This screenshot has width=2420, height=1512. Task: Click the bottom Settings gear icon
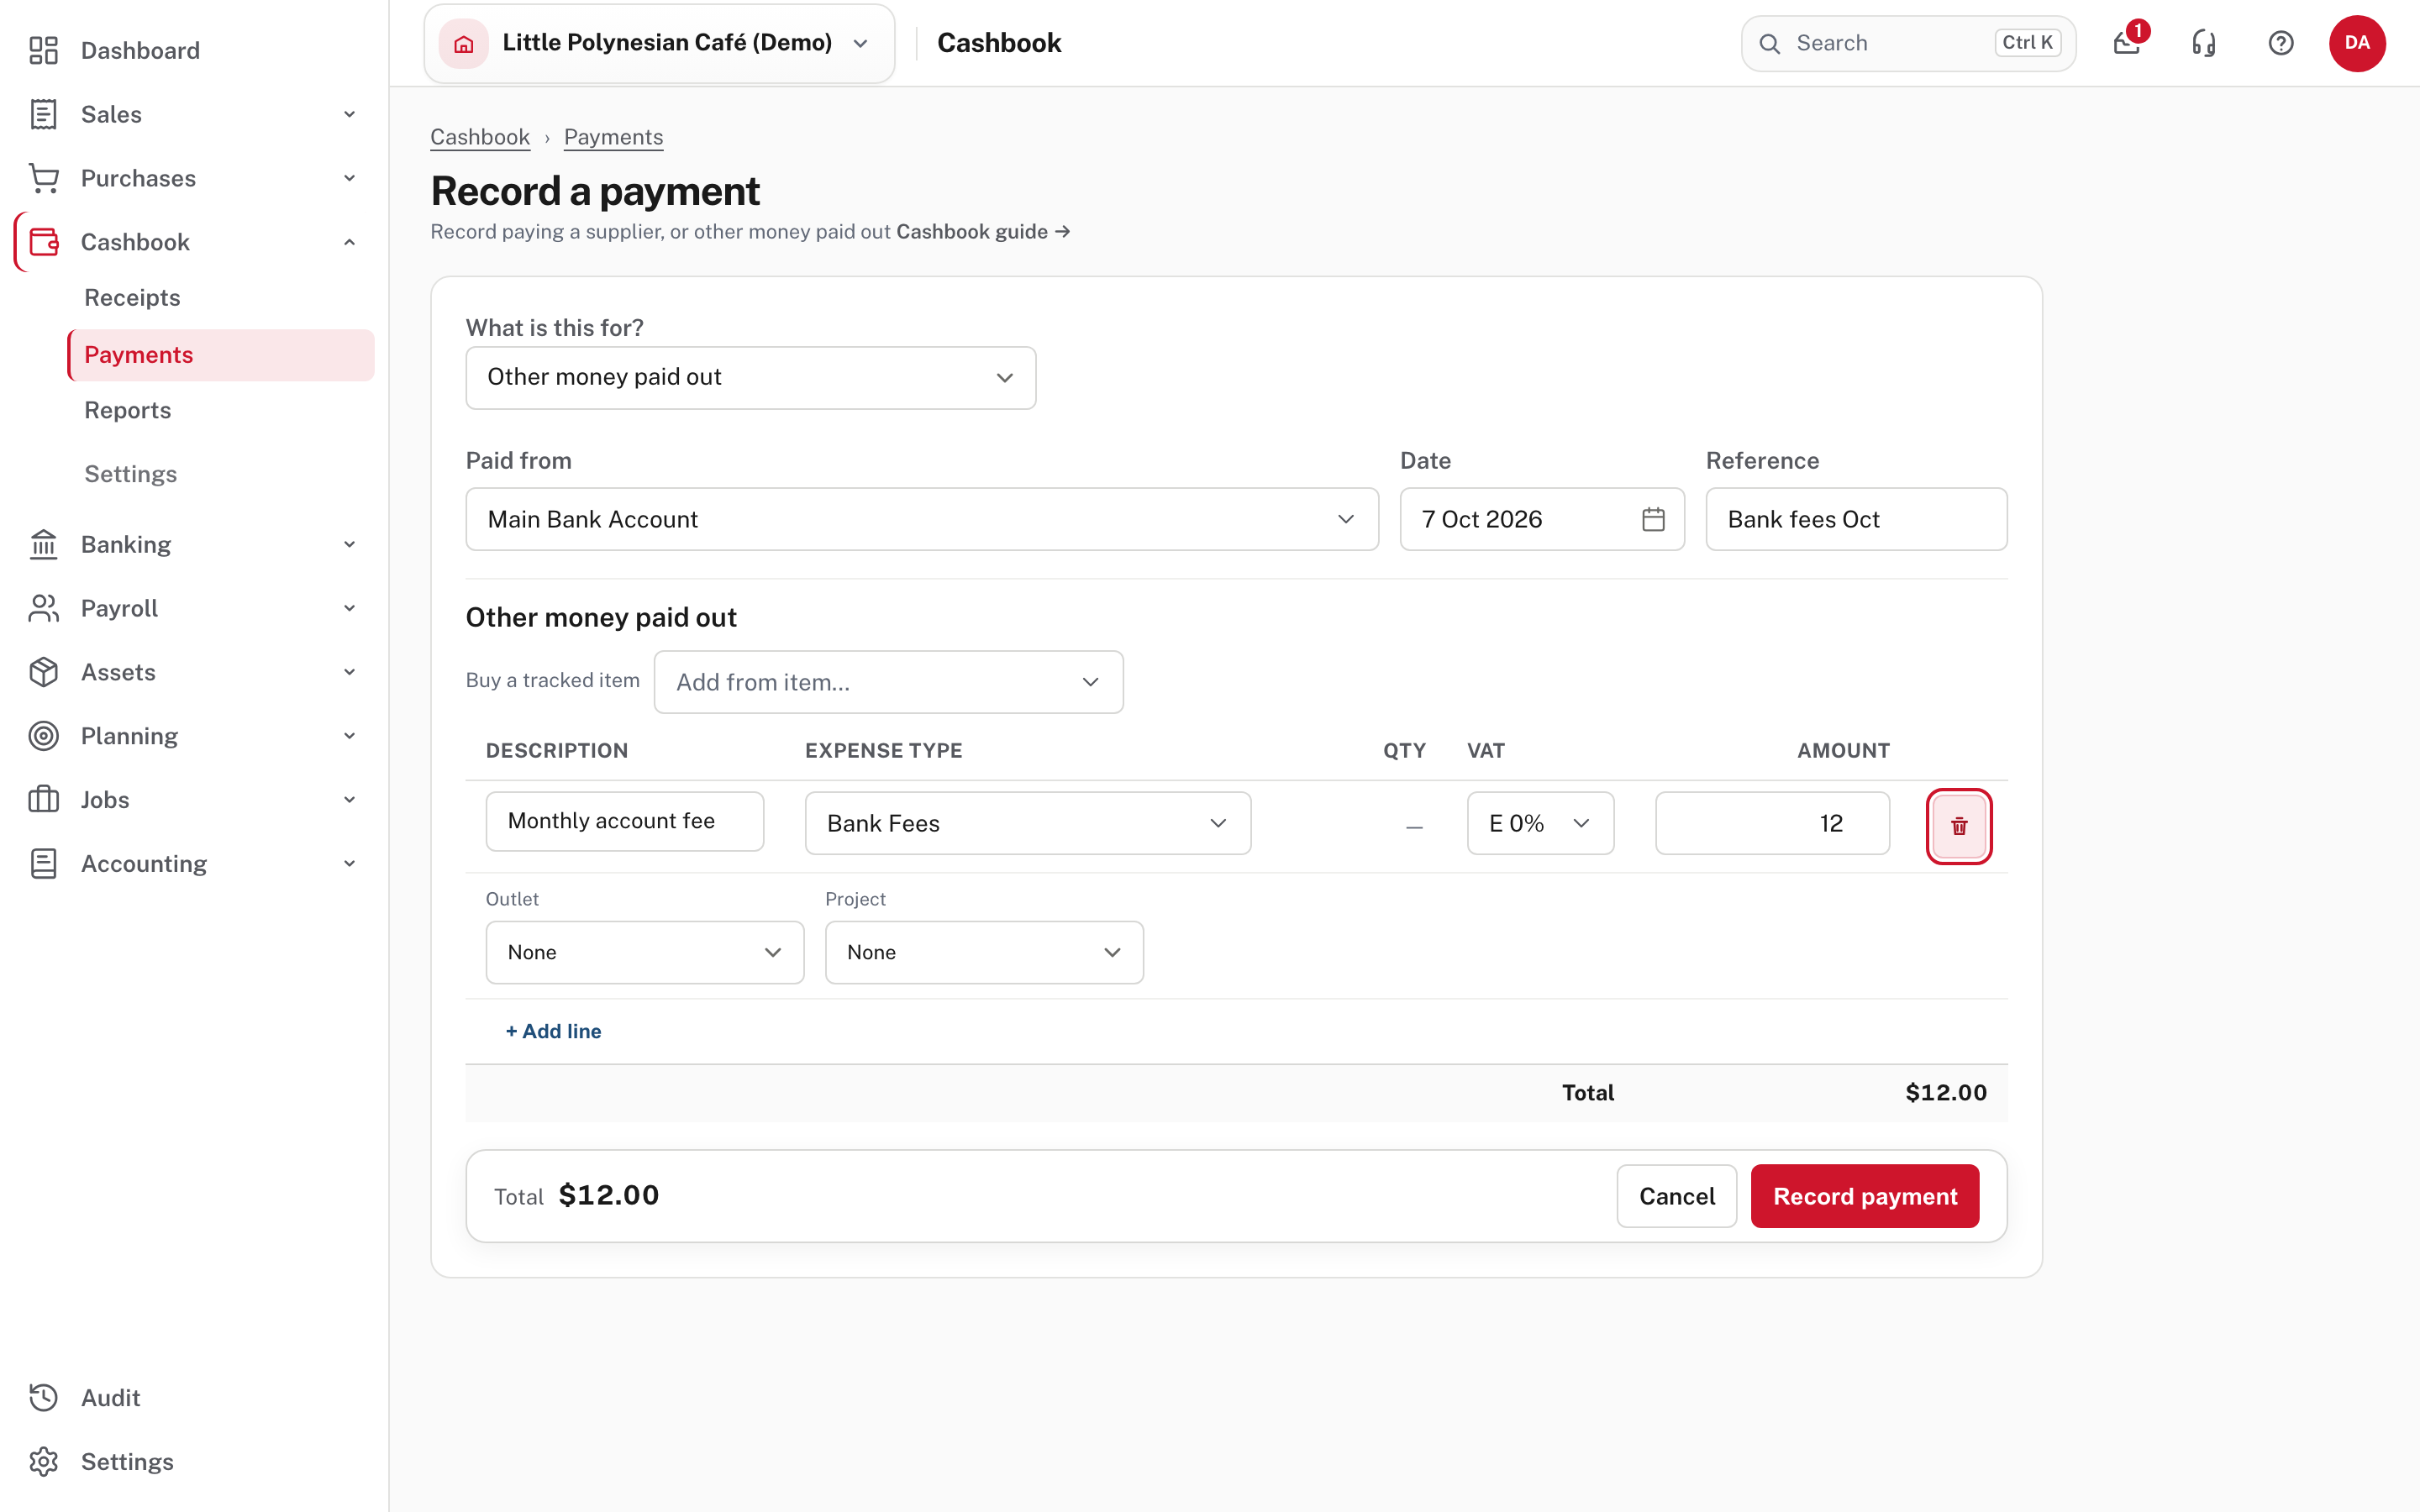(43, 1462)
